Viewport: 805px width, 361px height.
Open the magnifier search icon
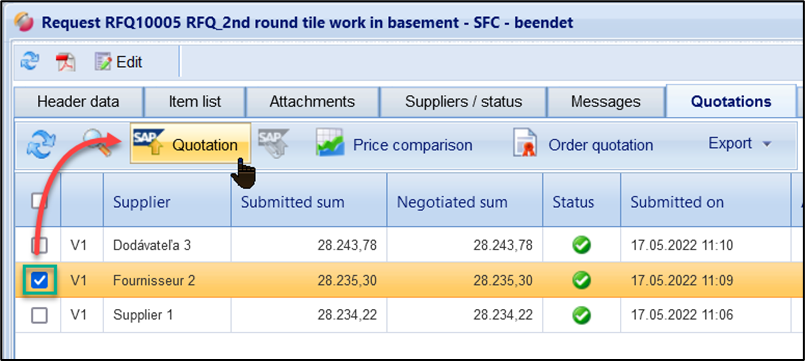click(97, 142)
